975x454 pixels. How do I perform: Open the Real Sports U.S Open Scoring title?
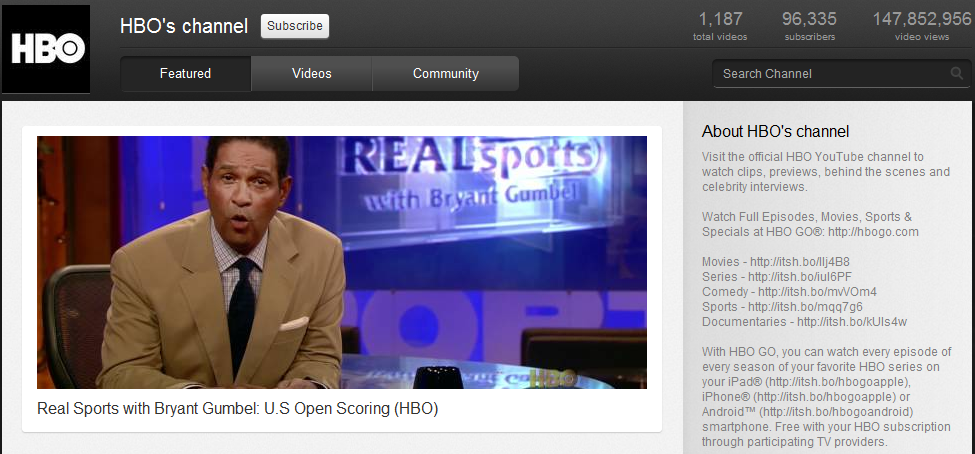[238, 409]
